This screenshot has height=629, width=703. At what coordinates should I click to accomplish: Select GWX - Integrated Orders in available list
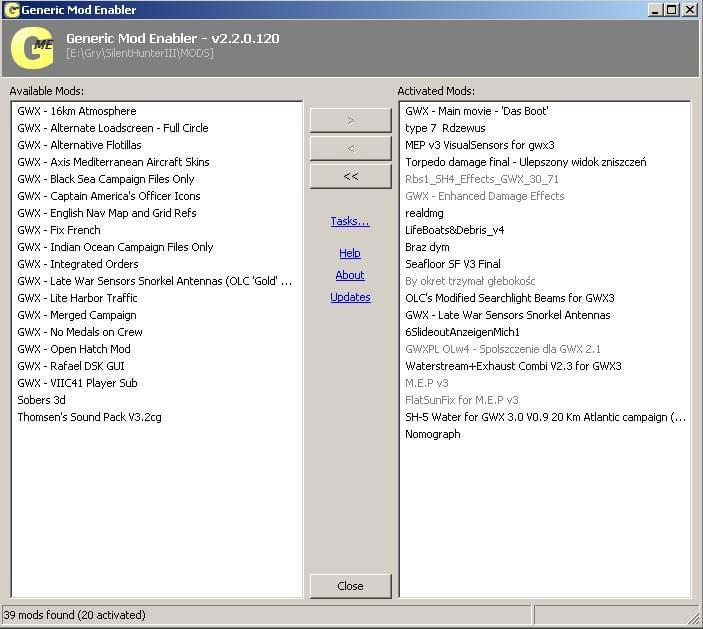click(x=78, y=264)
